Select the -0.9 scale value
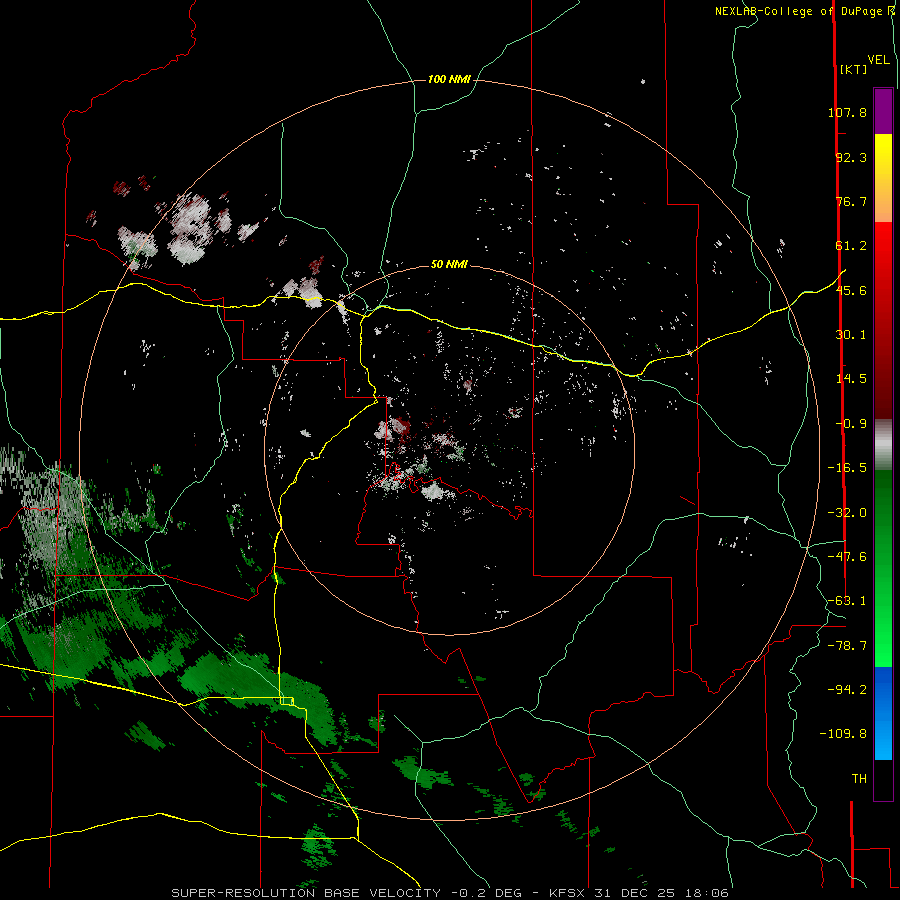 [x=851, y=424]
